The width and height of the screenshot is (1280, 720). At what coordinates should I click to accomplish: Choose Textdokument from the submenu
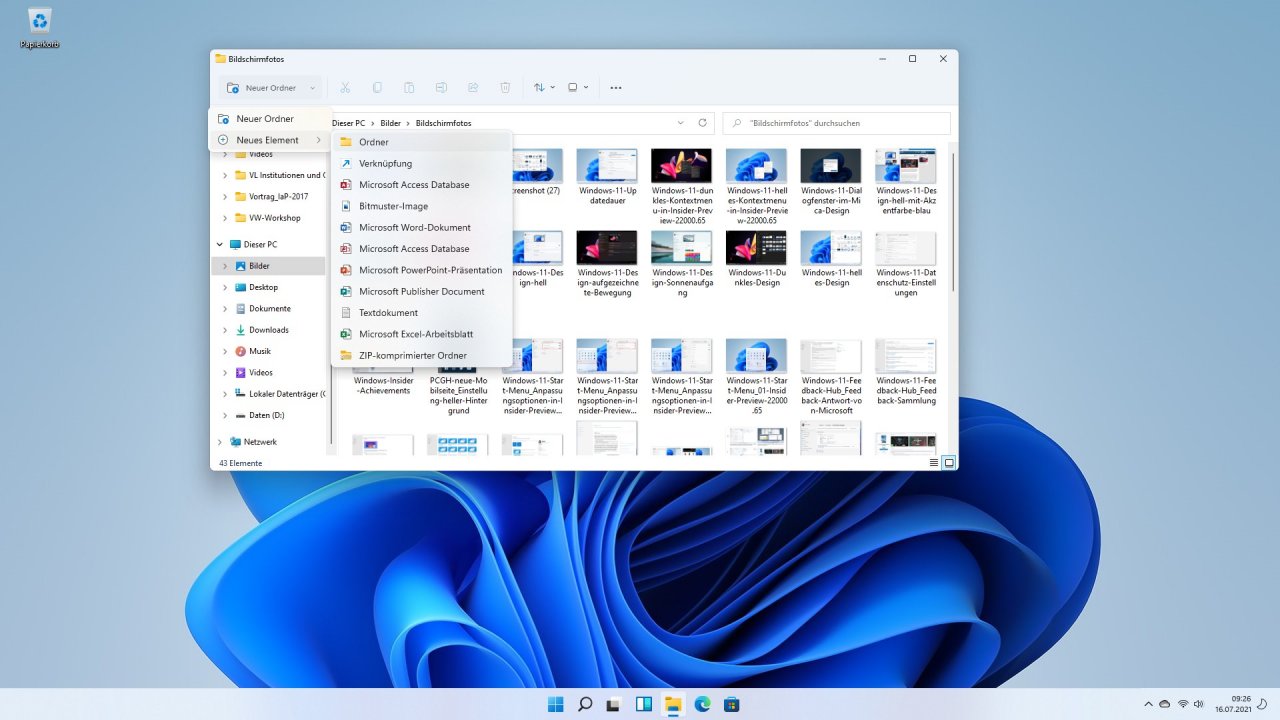421,312
